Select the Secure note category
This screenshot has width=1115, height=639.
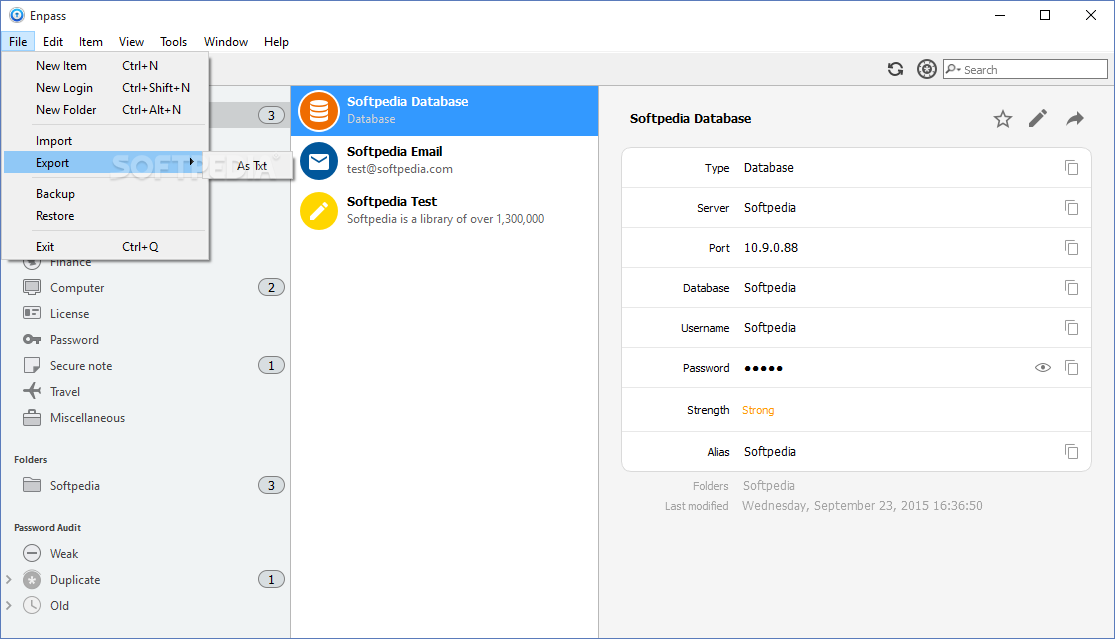(x=147, y=365)
